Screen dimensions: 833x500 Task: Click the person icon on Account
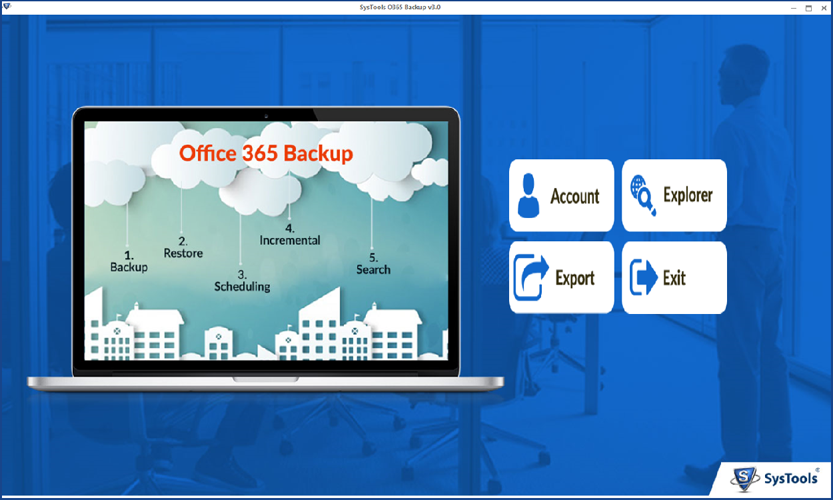529,196
